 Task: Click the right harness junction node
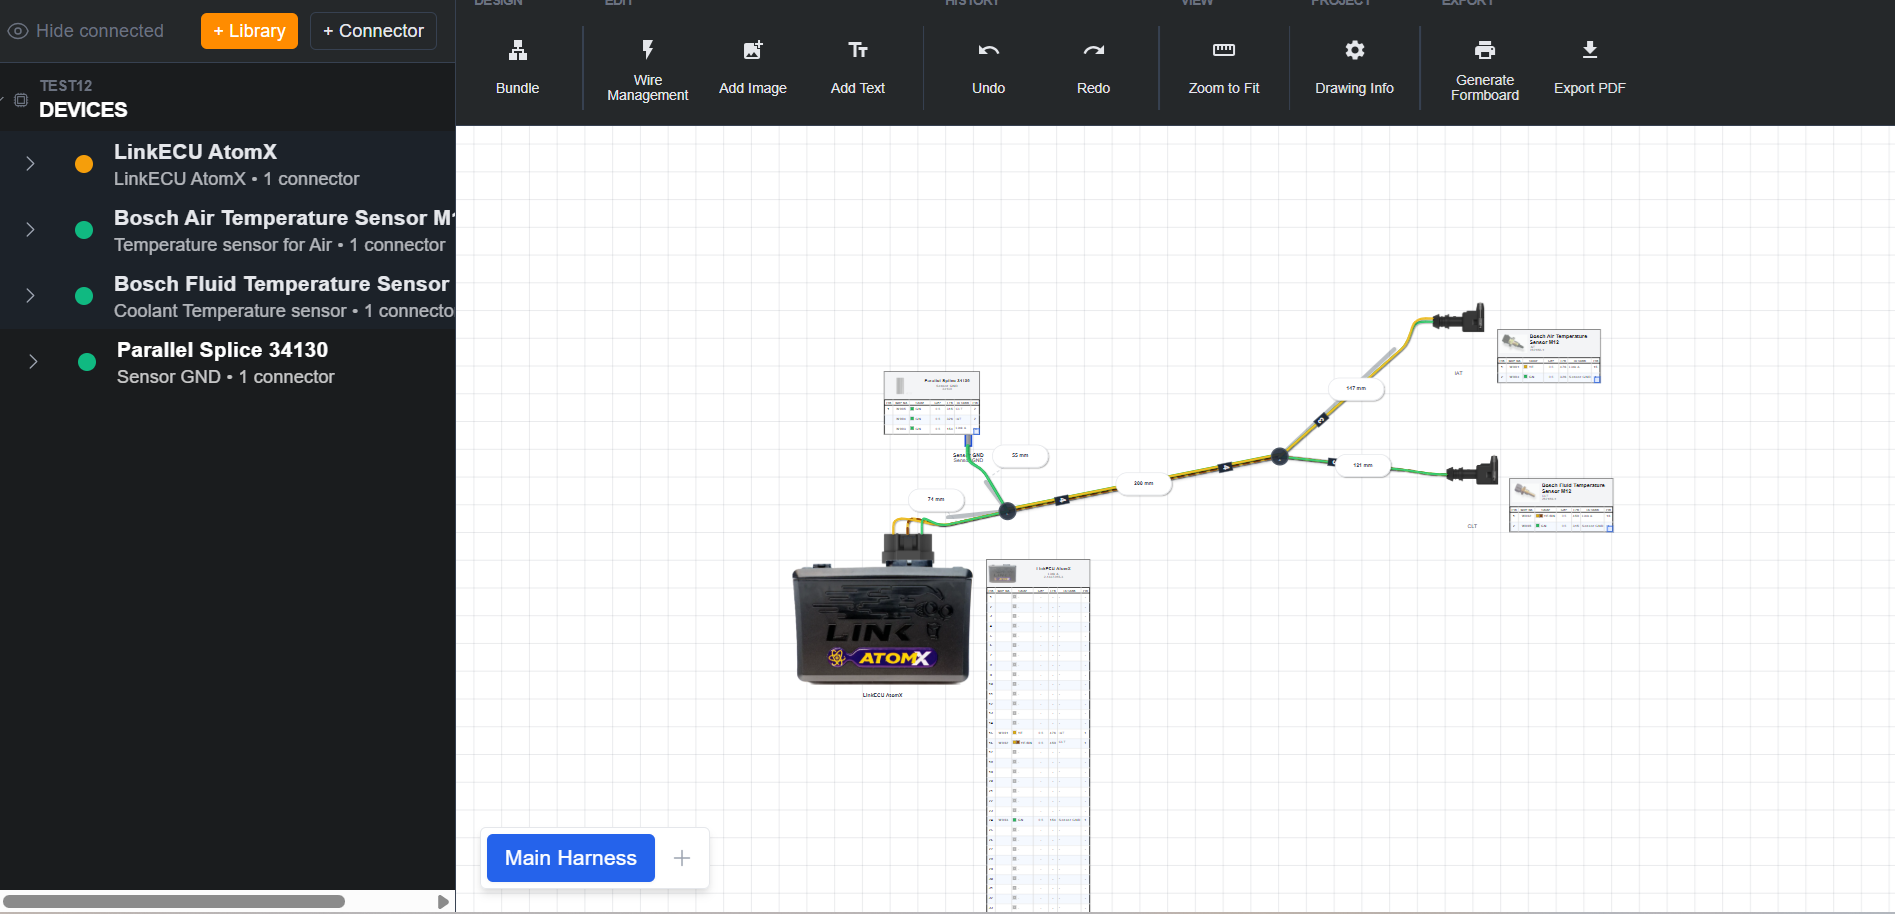point(1279,457)
